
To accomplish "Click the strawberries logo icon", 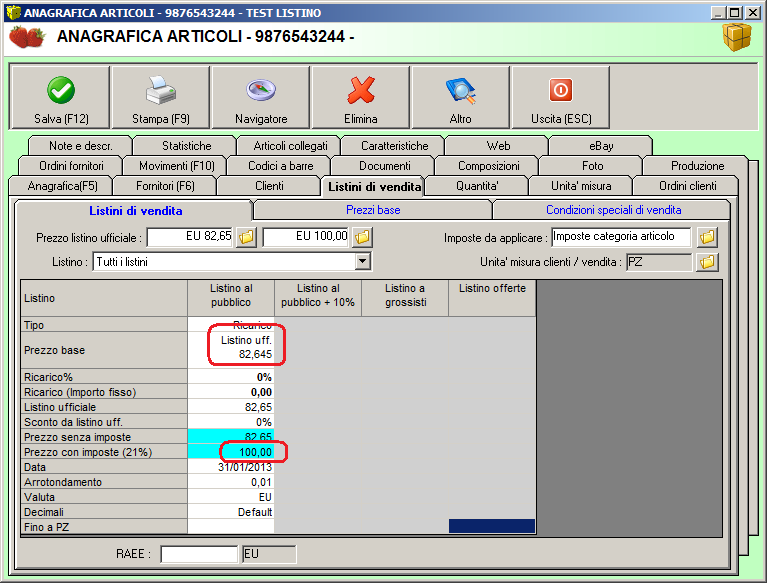I will point(27,37).
